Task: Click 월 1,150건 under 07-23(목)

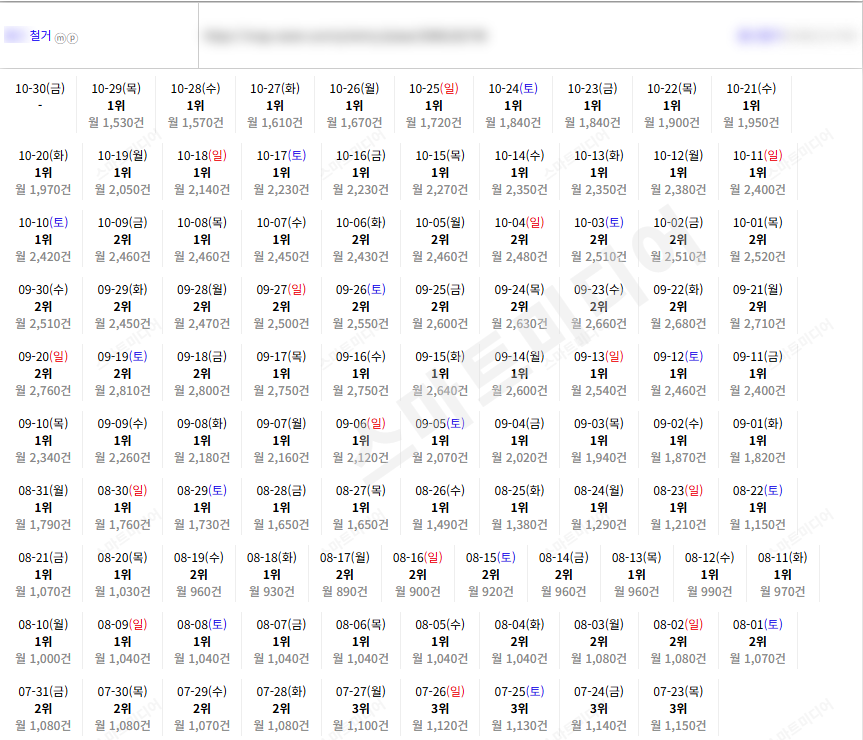Action: (679, 727)
